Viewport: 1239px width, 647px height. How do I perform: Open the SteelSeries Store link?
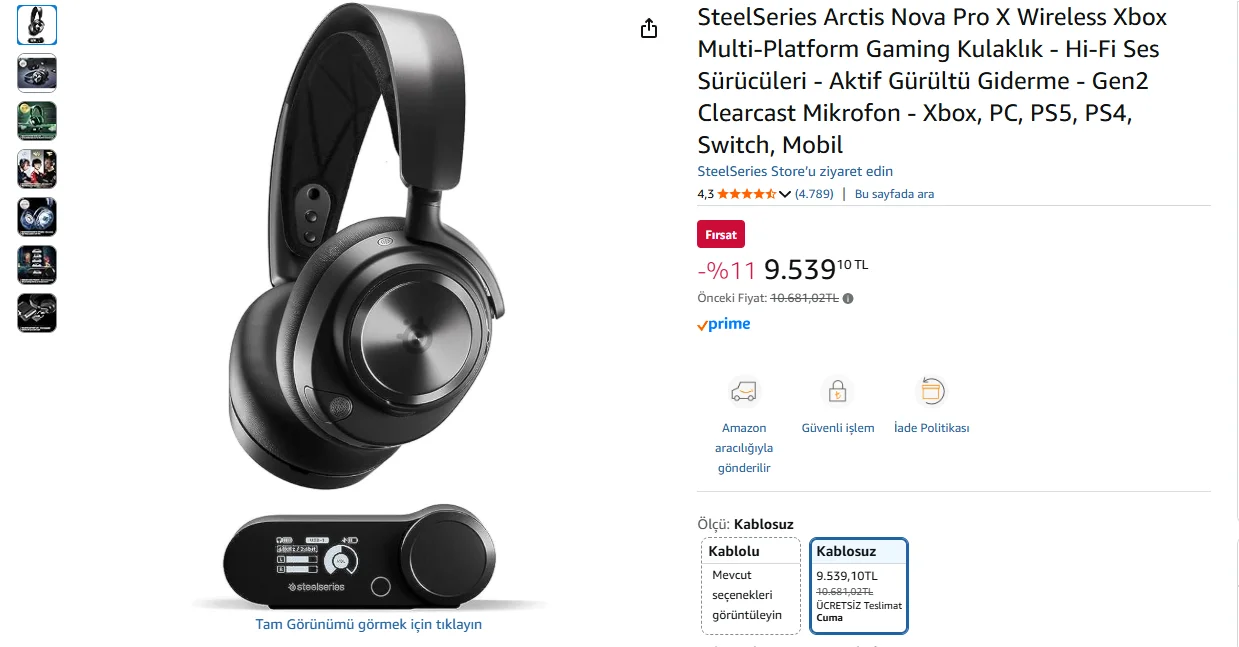pos(795,171)
